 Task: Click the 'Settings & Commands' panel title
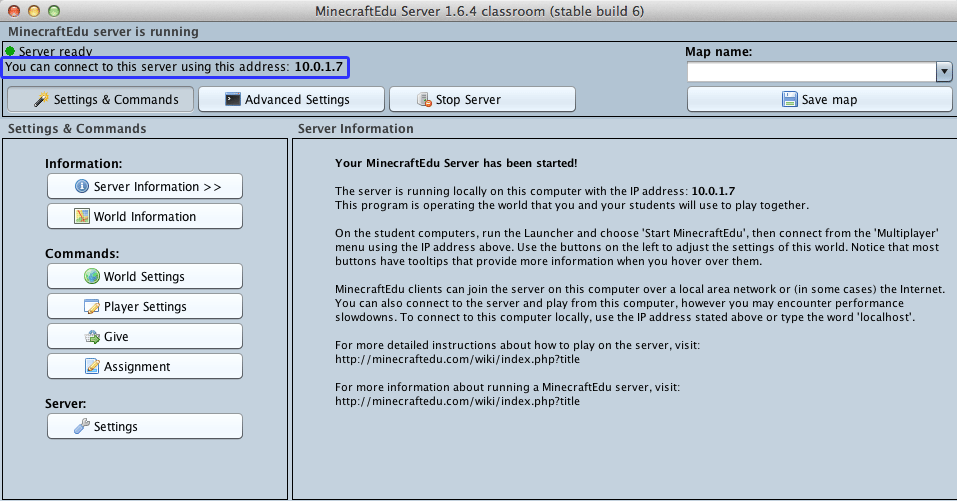77,129
